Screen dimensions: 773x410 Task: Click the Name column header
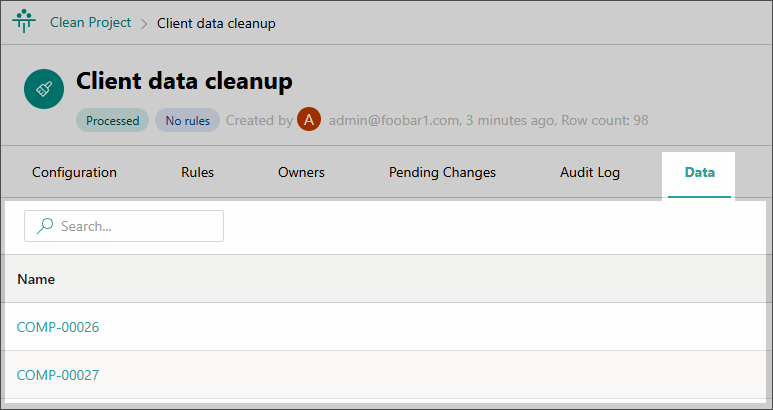pos(36,279)
